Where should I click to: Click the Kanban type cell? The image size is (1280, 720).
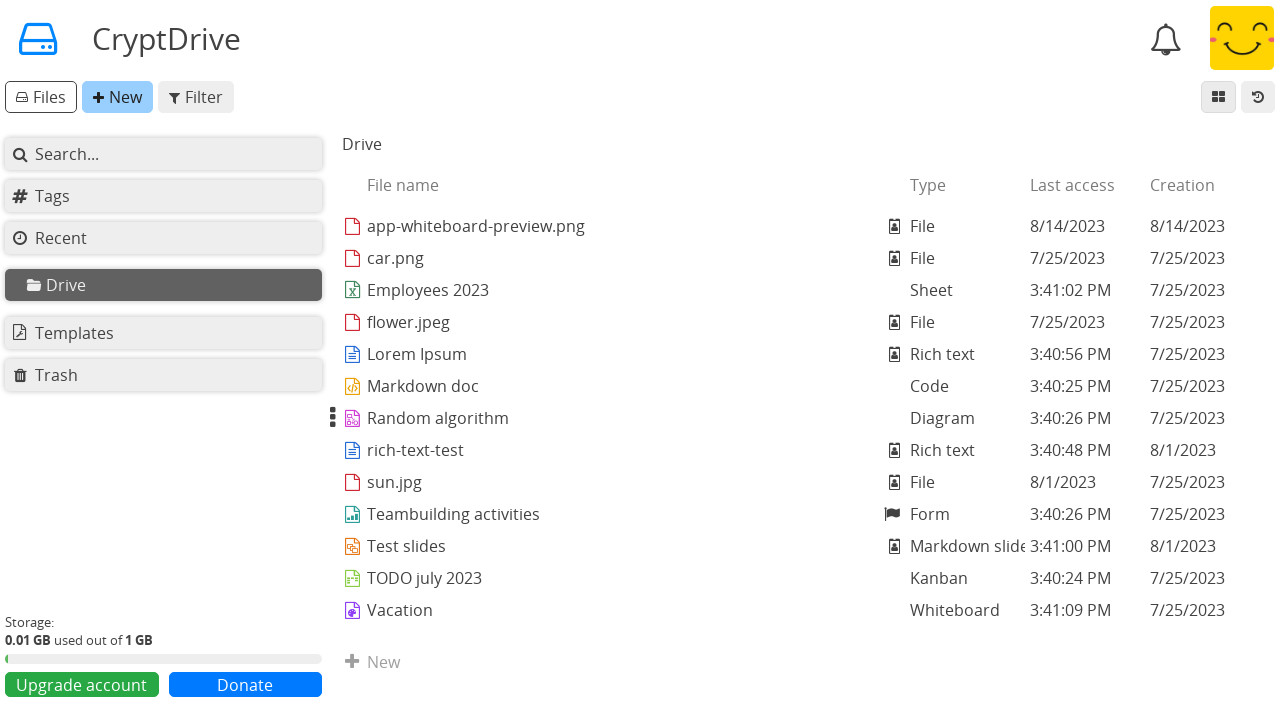click(939, 578)
